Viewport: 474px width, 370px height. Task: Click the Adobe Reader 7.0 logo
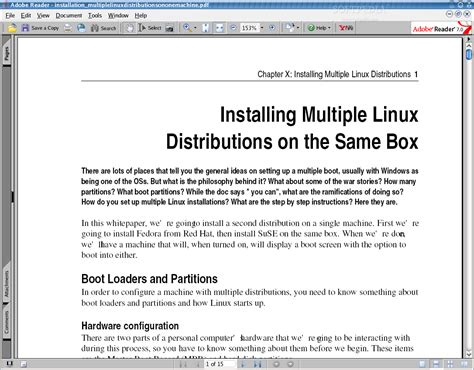tap(441, 28)
